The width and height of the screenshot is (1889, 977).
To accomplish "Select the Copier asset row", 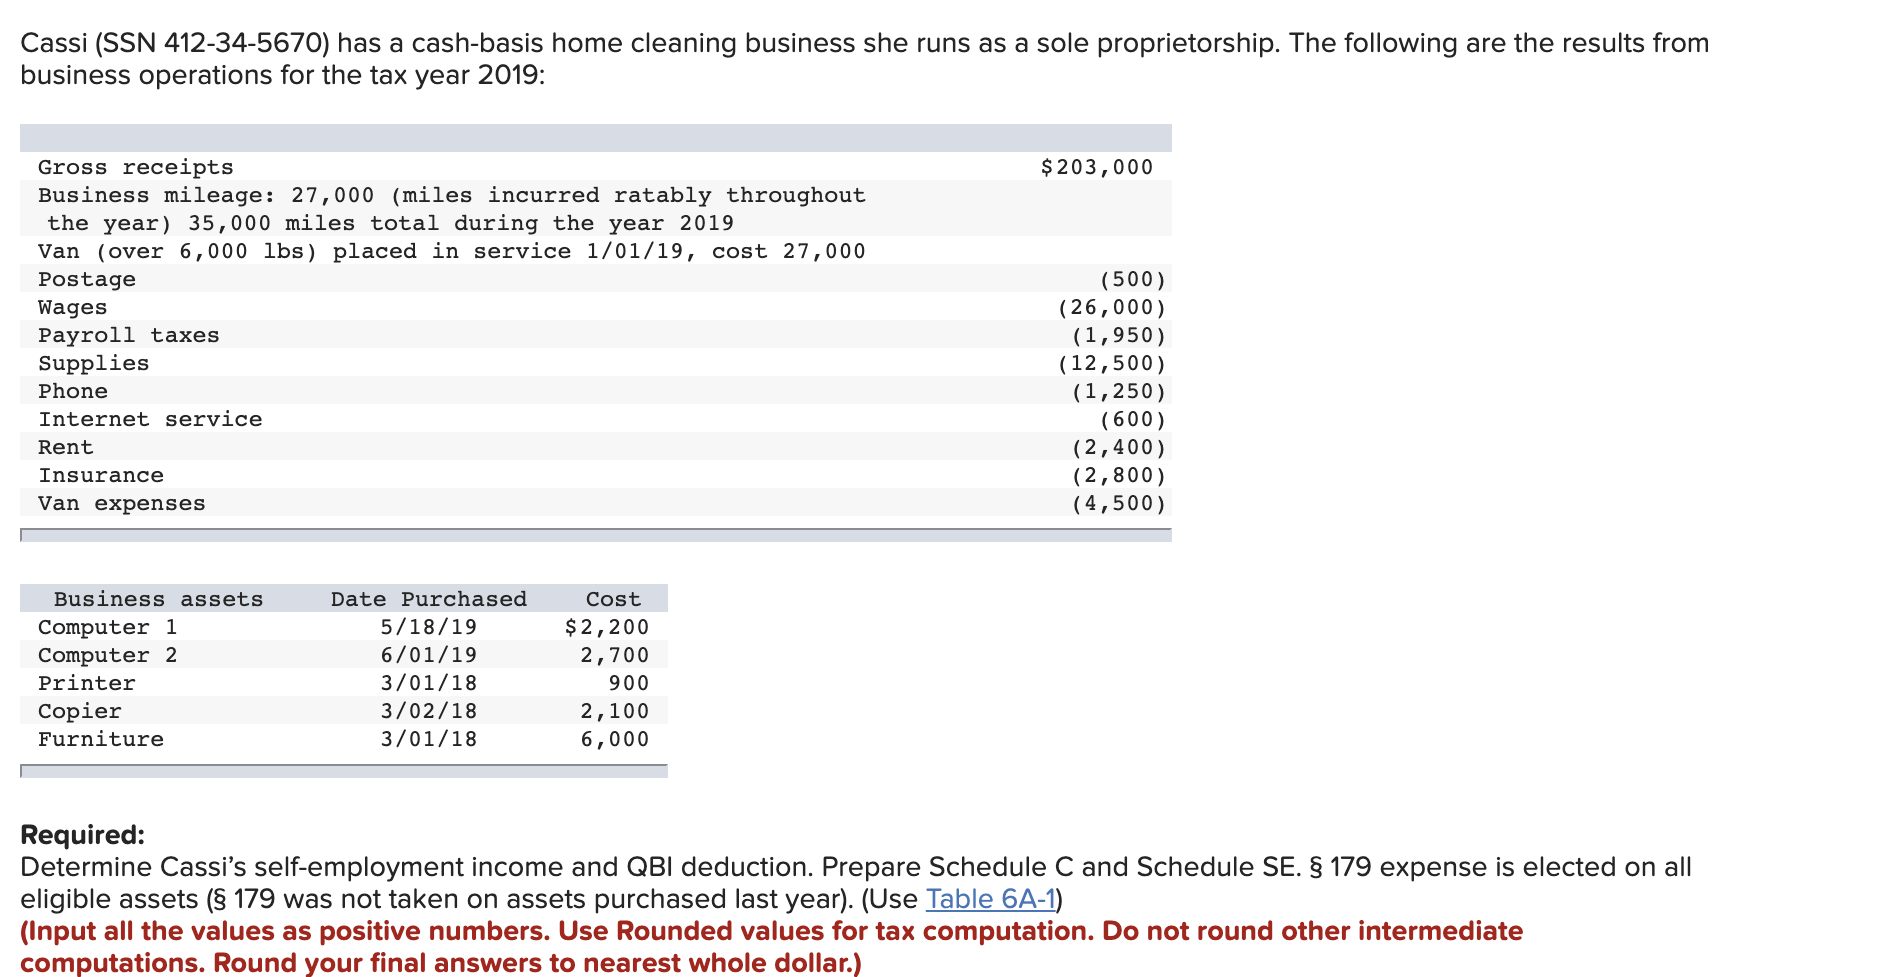I will point(344,711).
